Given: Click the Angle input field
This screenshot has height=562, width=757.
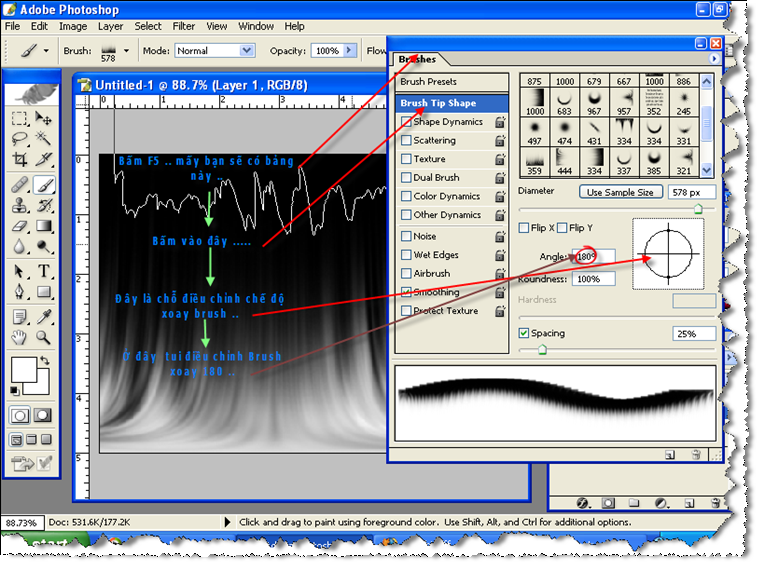Looking at the screenshot, I should (x=593, y=256).
